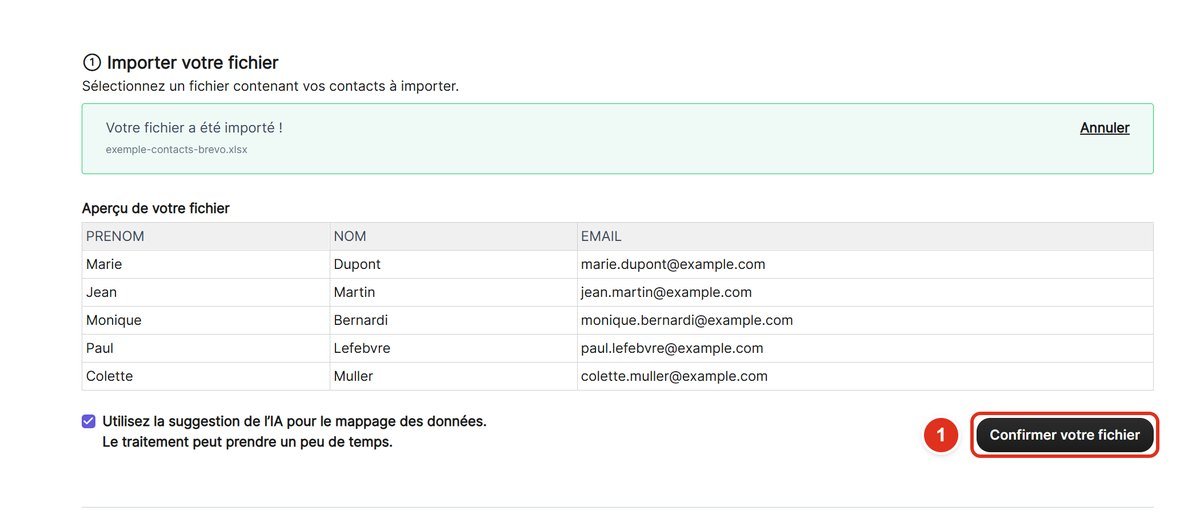Click the Paul first-name cell
The width and height of the screenshot is (1200, 531).
click(x=206, y=349)
